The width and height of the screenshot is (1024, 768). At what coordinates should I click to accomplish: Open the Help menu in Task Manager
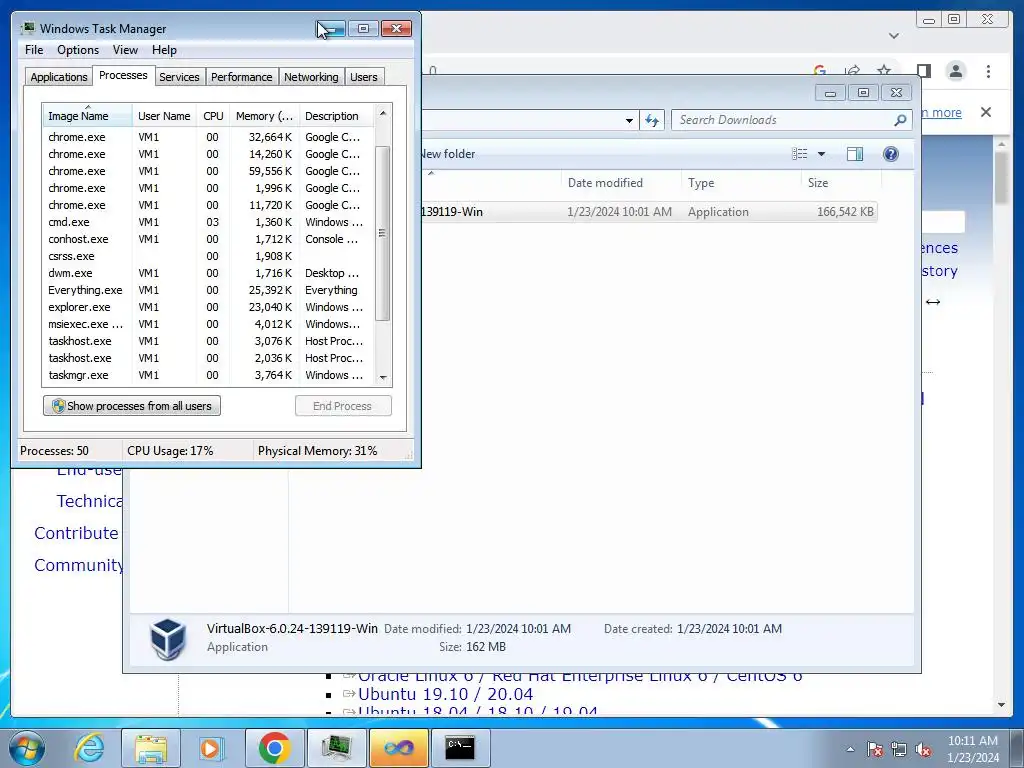pyautogui.click(x=164, y=50)
